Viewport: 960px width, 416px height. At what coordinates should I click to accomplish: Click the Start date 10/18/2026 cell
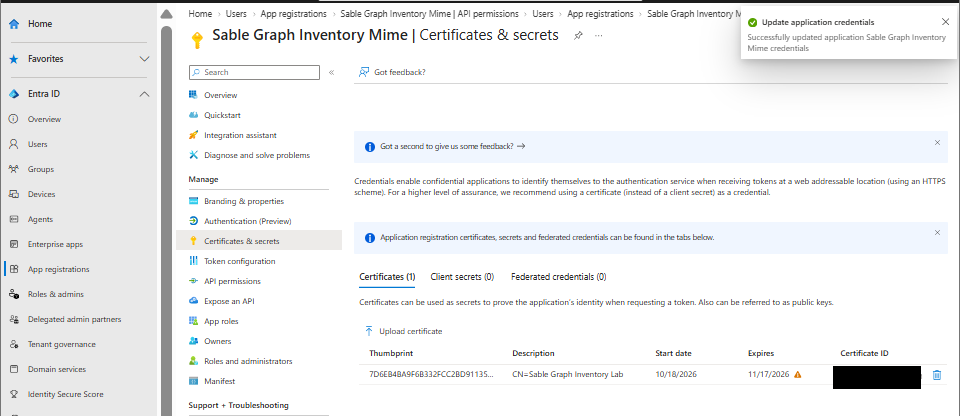pos(676,374)
